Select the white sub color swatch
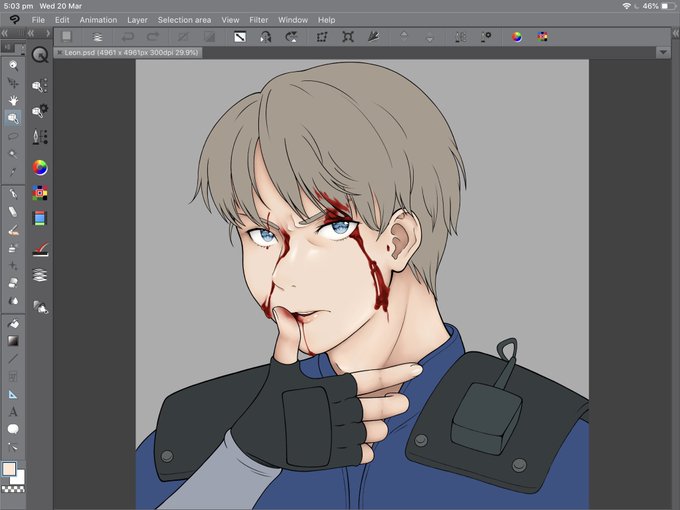Image resolution: width=680 pixels, height=510 pixels. click(x=18, y=477)
